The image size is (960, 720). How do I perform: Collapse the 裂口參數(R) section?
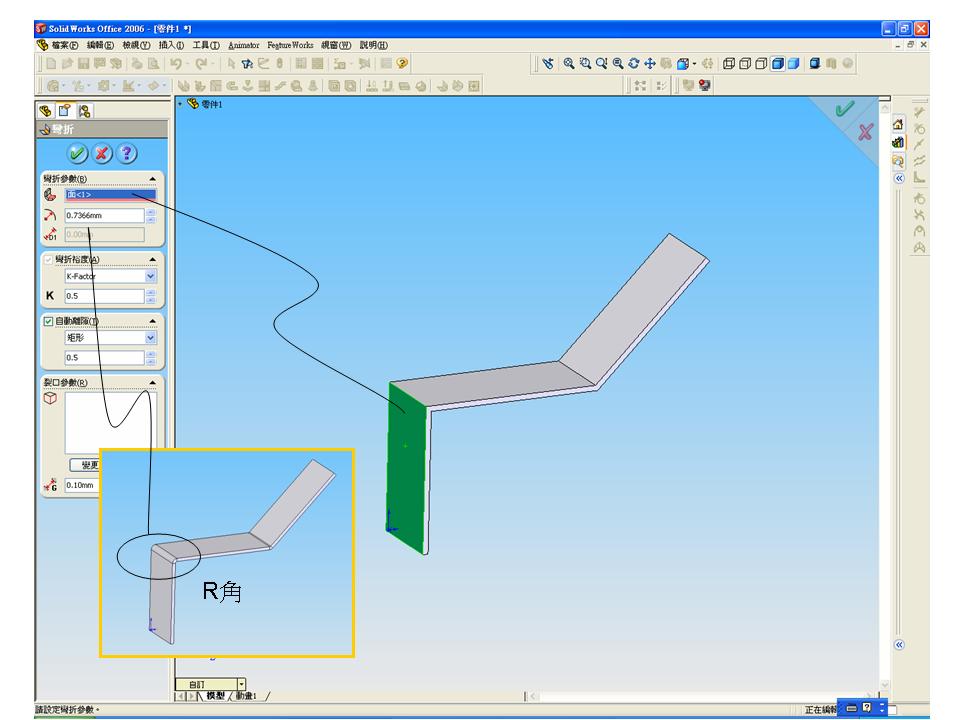tap(152, 383)
